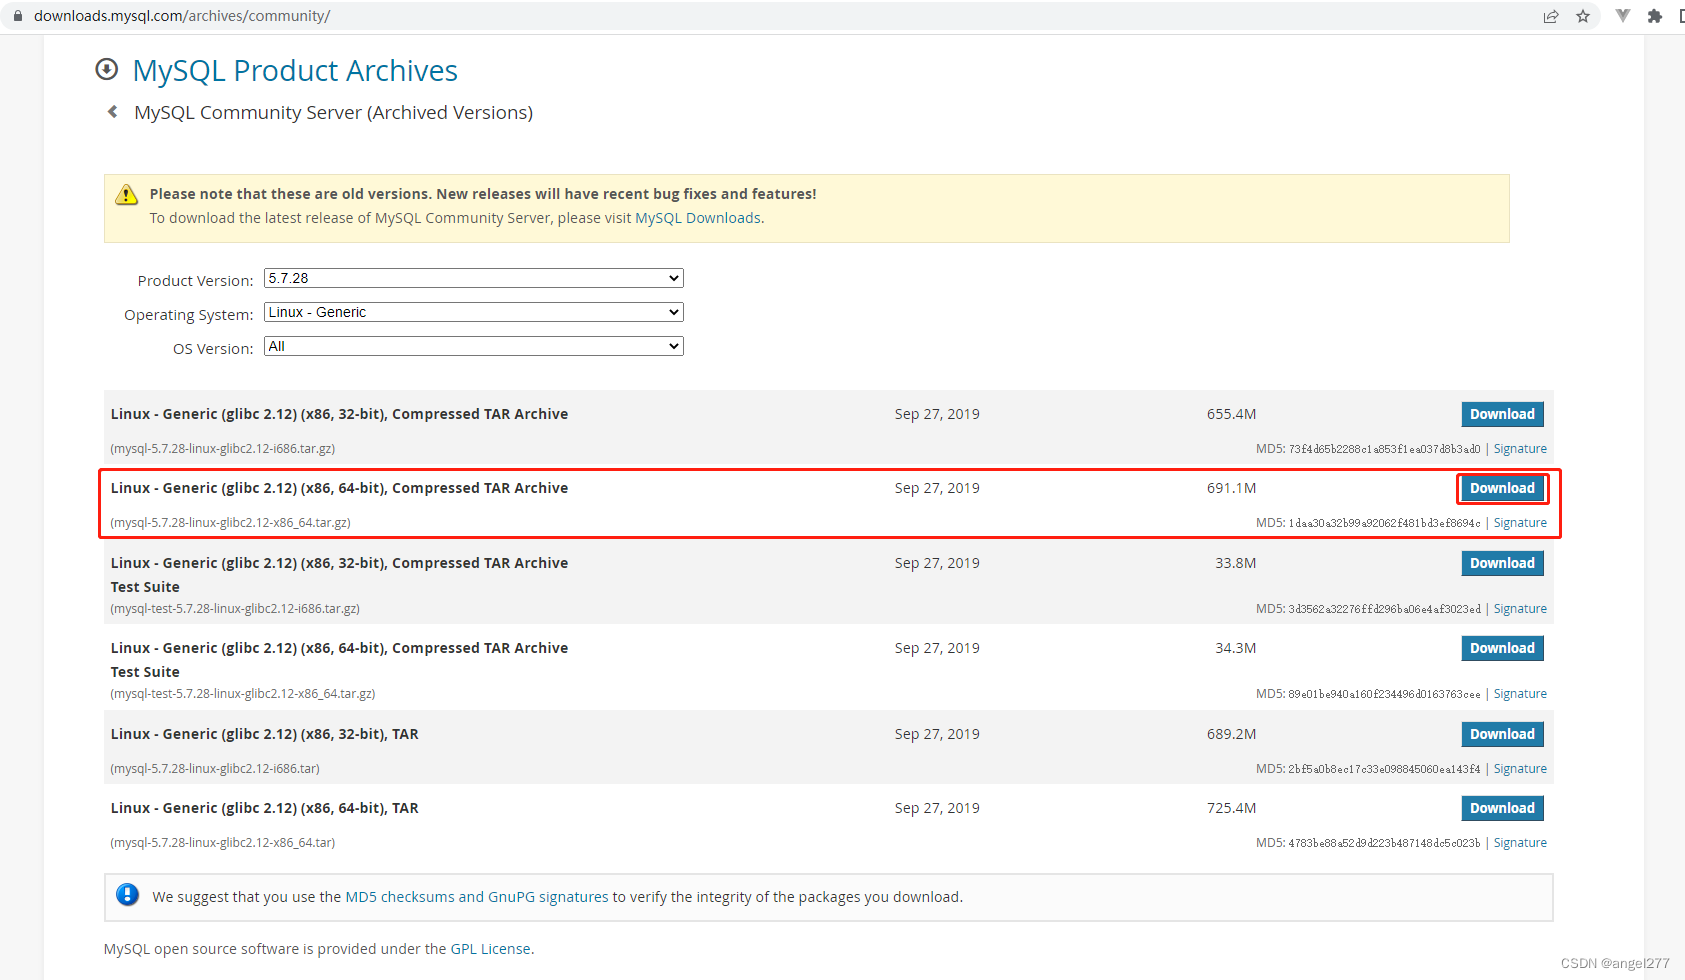Click the circular download icon beside the MySQL Product Archives title
The height and width of the screenshot is (980, 1685).
pyautogui.click(x=106, y=69)
